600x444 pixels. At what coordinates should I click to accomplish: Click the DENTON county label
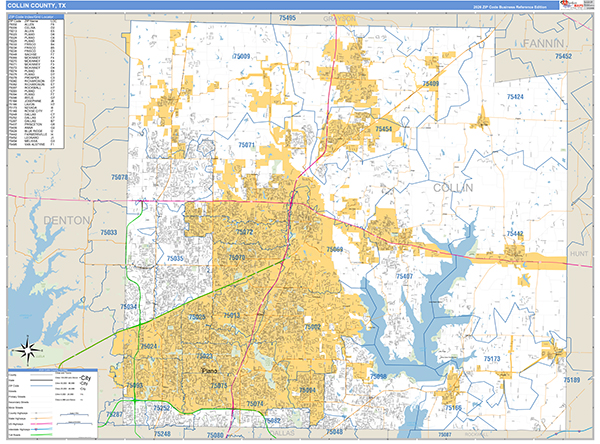pyautogui.click(x=67, y=220)
